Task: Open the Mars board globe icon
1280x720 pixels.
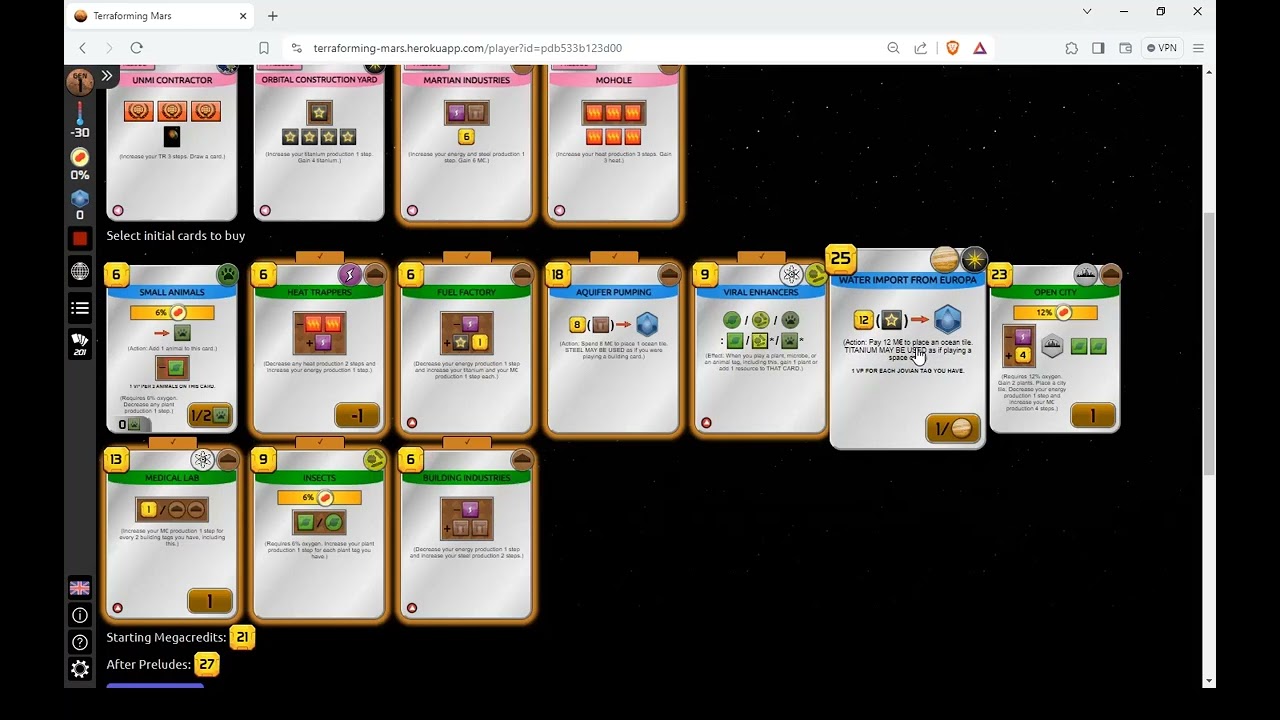Action: click(x=80, y=272)
